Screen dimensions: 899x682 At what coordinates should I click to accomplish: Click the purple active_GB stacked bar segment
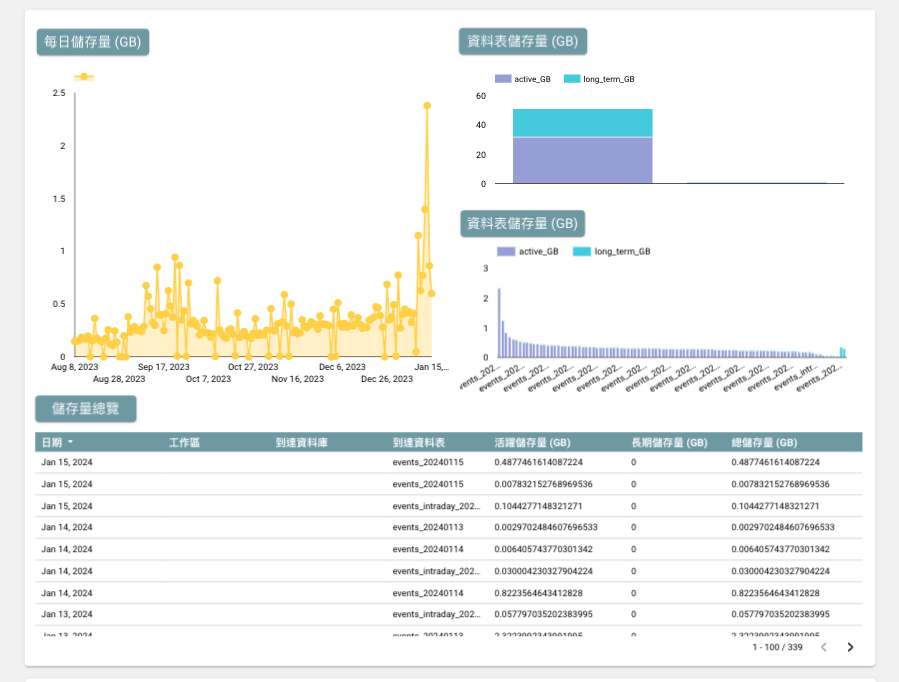pos(582,160)
